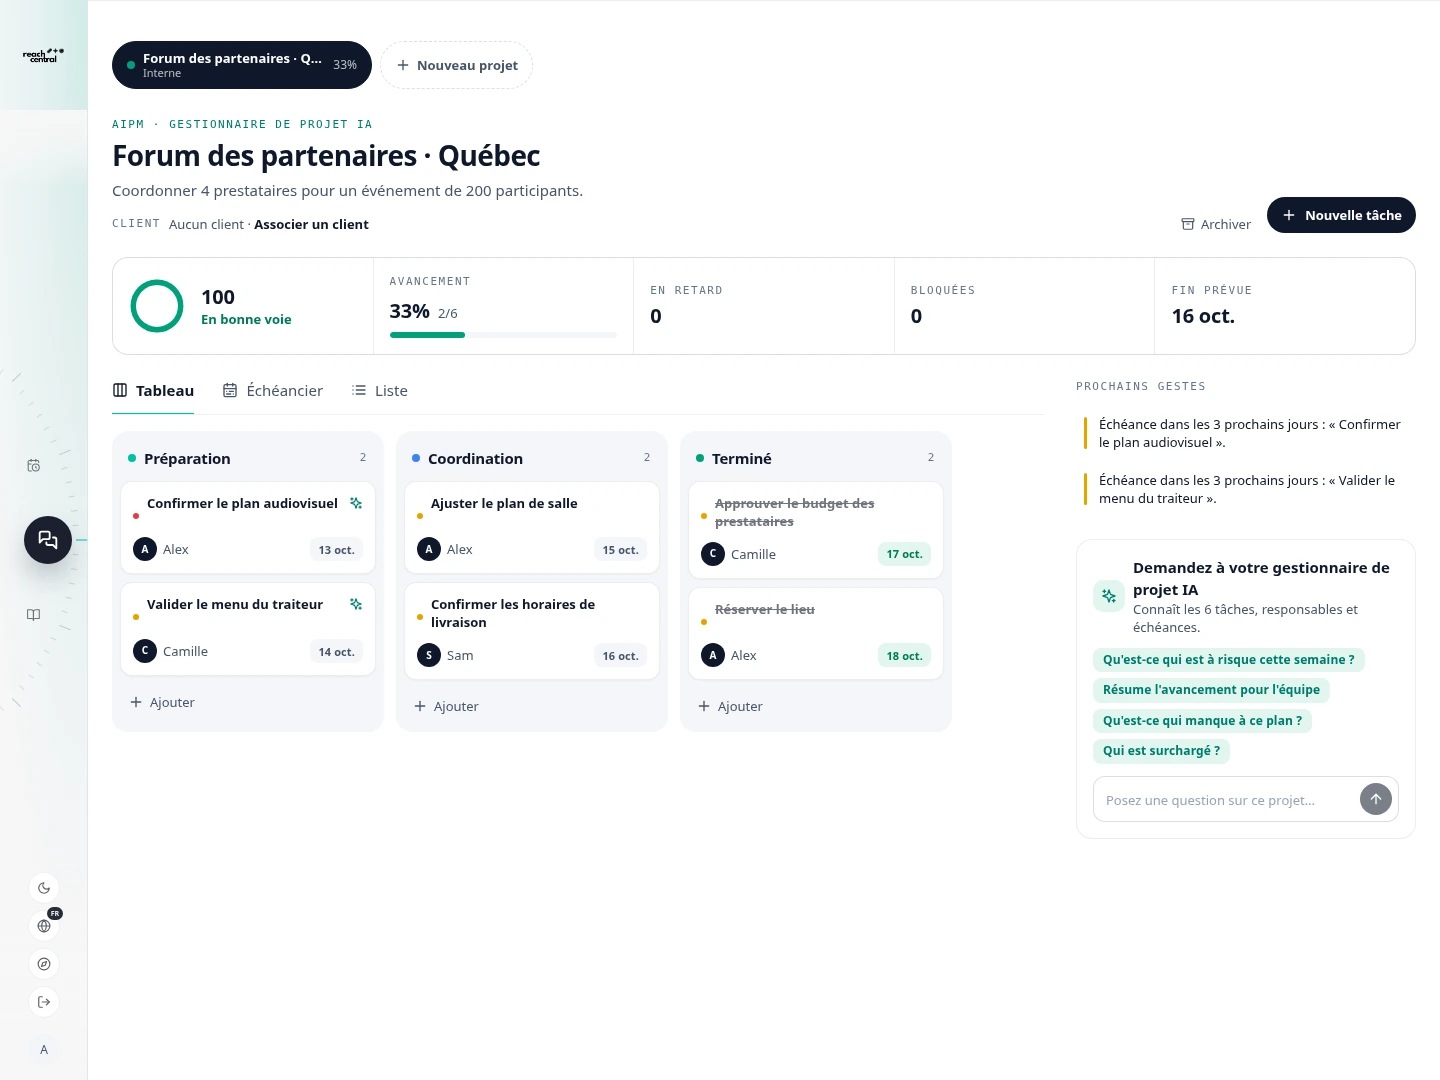Click the 13 oct. date badge
Image resolution: width=1440 pixels, height=1080 pixels.
pyautogui.click(x=336, y=550)
